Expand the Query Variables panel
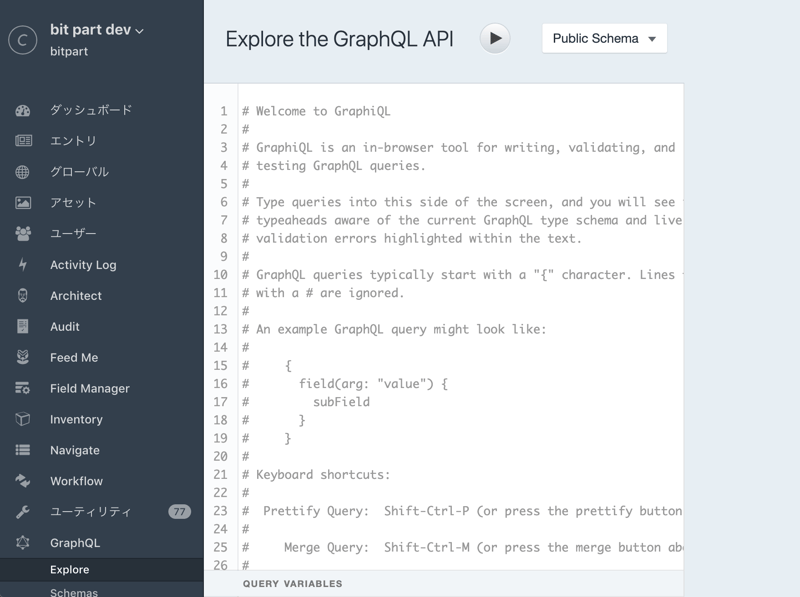 [x=293, y=583]
